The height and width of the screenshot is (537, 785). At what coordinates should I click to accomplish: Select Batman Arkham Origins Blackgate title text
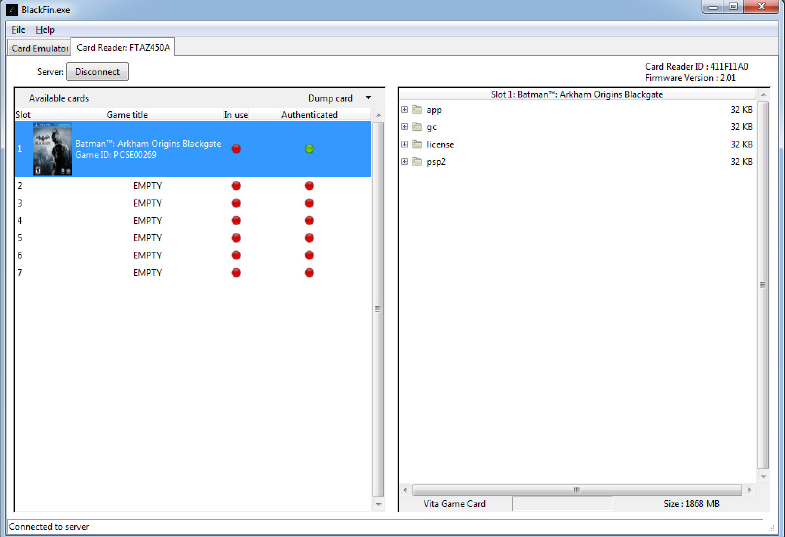148,144
